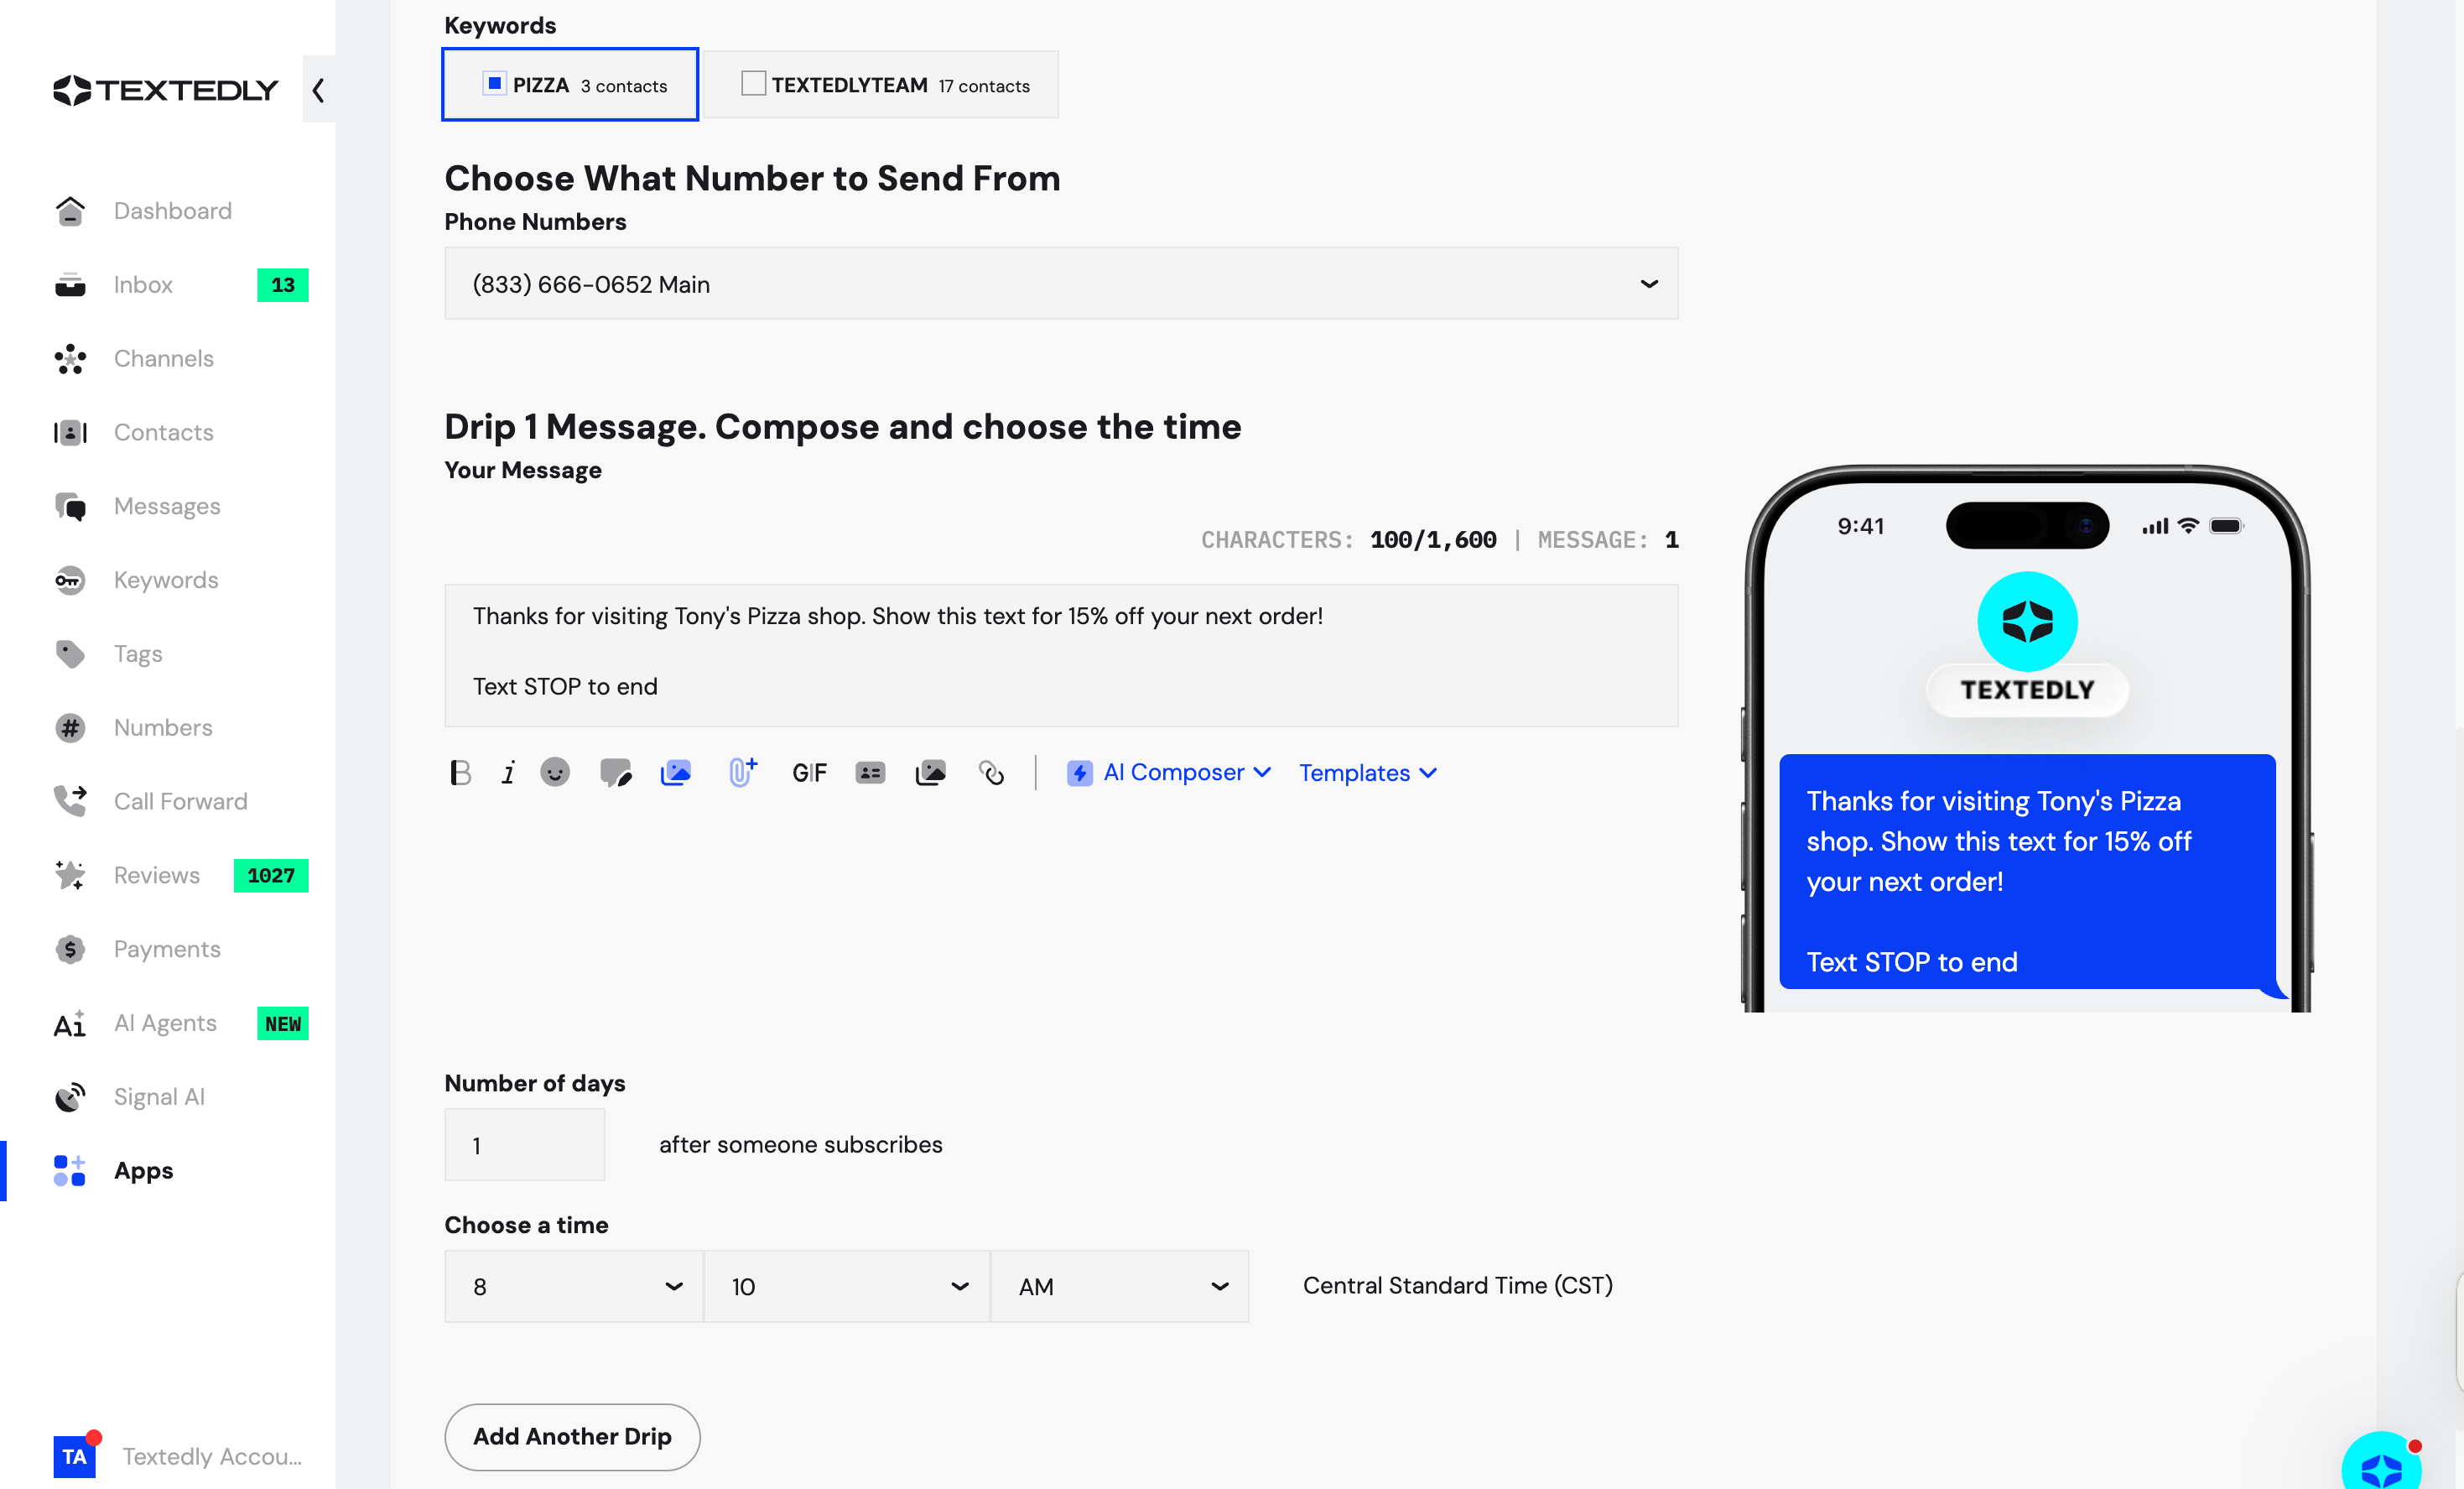This screenshot has width=2464, height=1489.
Task: Open the emoji picker
Action: 555,772
